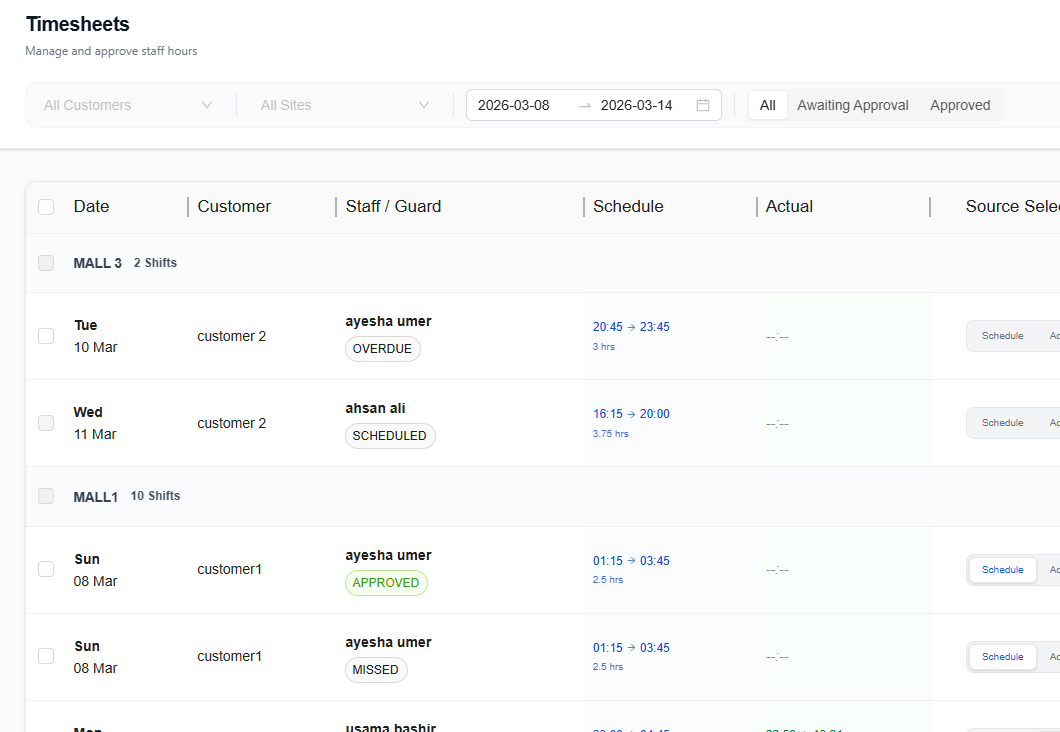
Task: Choose Schedule source for APPROVED row
Action: pyautogui.click(x=1003, y=570)
